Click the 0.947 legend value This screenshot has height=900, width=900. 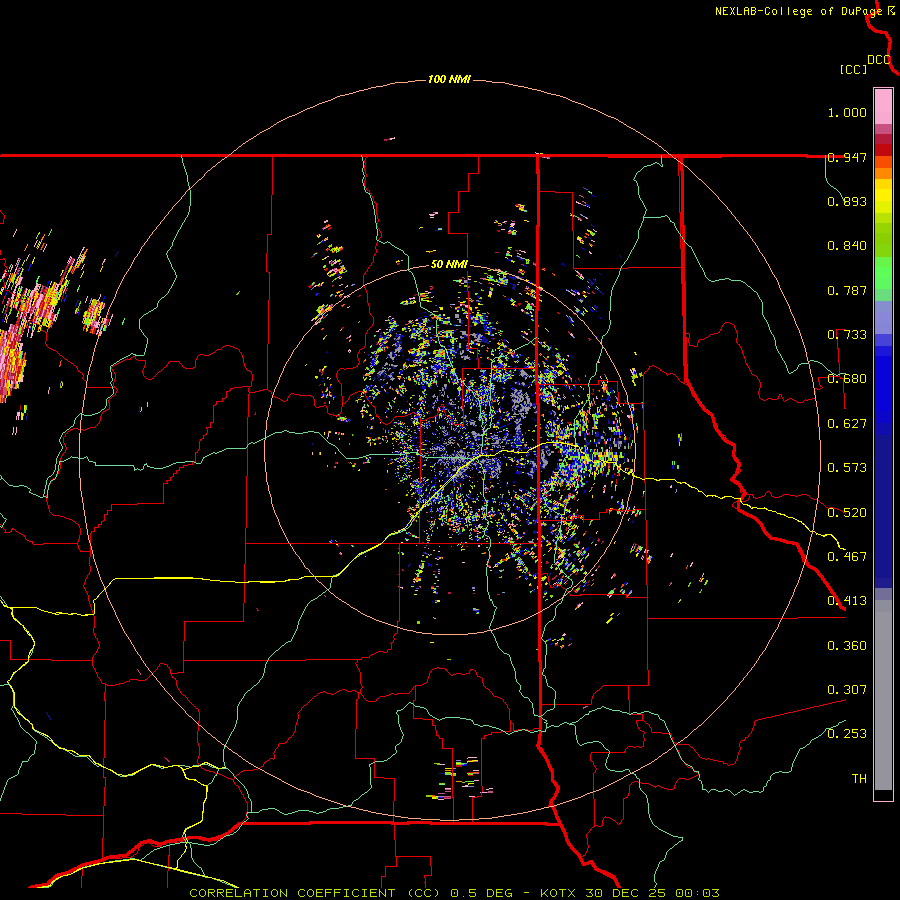click(847, 157)
